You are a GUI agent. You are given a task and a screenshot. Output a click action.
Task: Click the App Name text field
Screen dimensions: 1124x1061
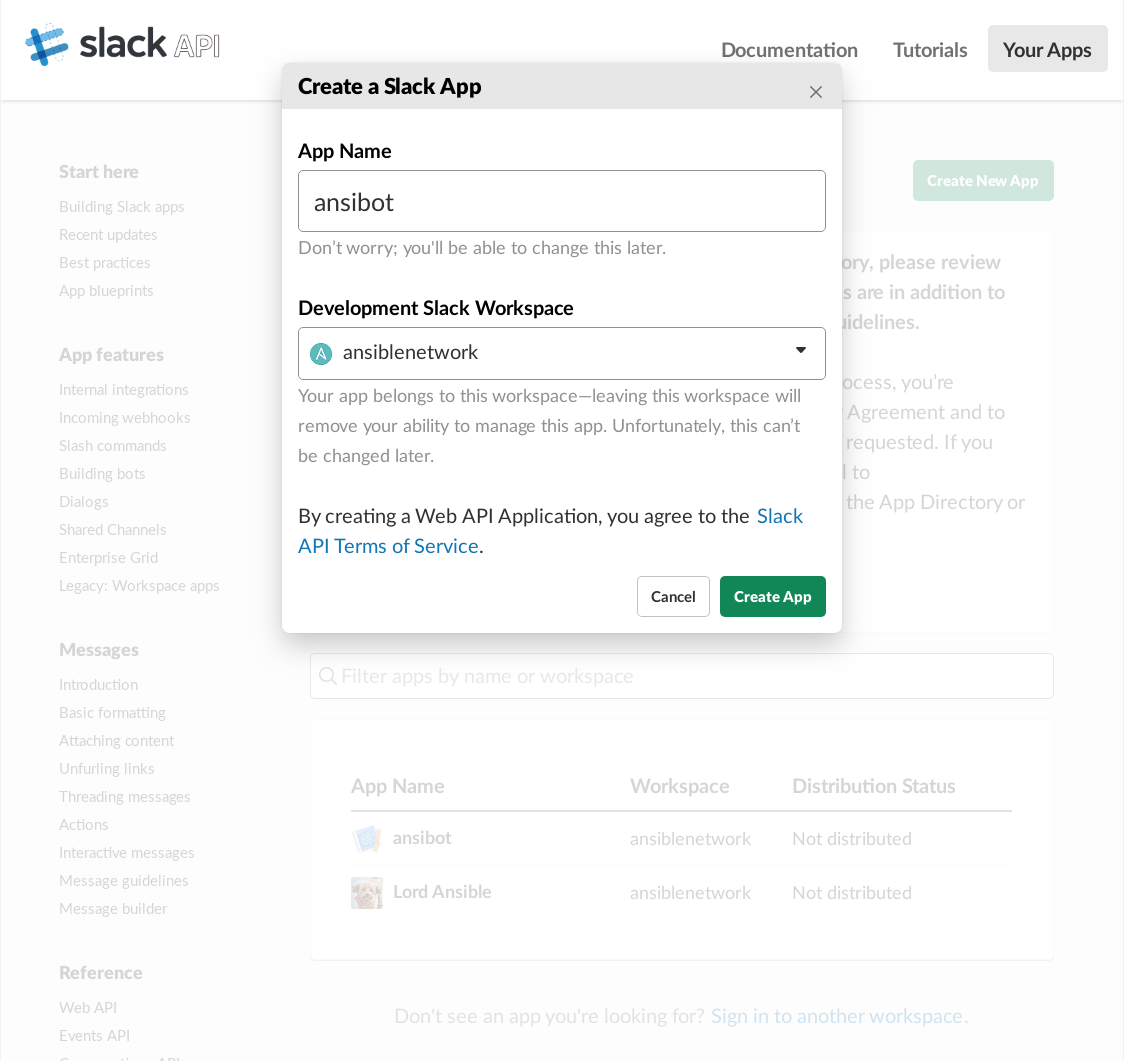coord(561,202)
